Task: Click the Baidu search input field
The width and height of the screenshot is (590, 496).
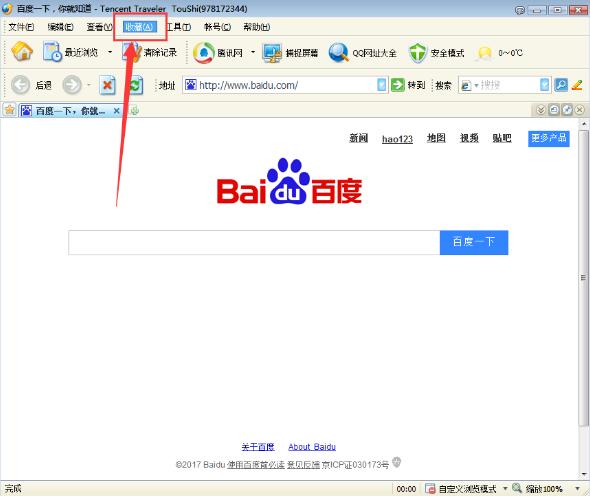Action: pyautogui.click(x=254, y=242)
